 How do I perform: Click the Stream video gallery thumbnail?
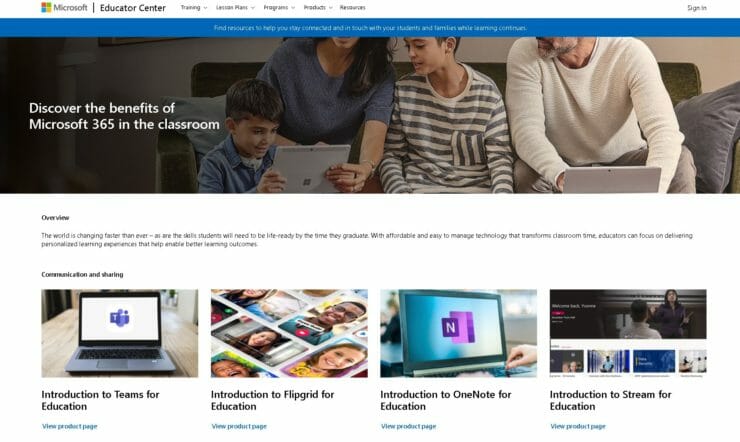click(628, 333)
